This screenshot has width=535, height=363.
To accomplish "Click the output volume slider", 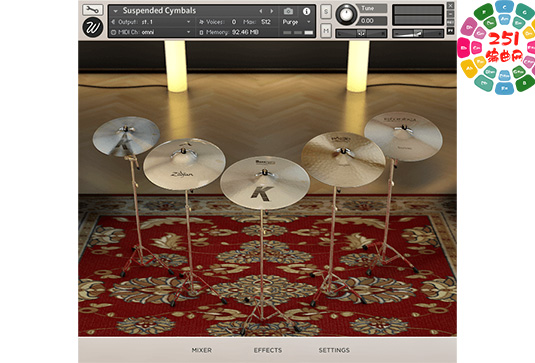I will click(418, 33).
